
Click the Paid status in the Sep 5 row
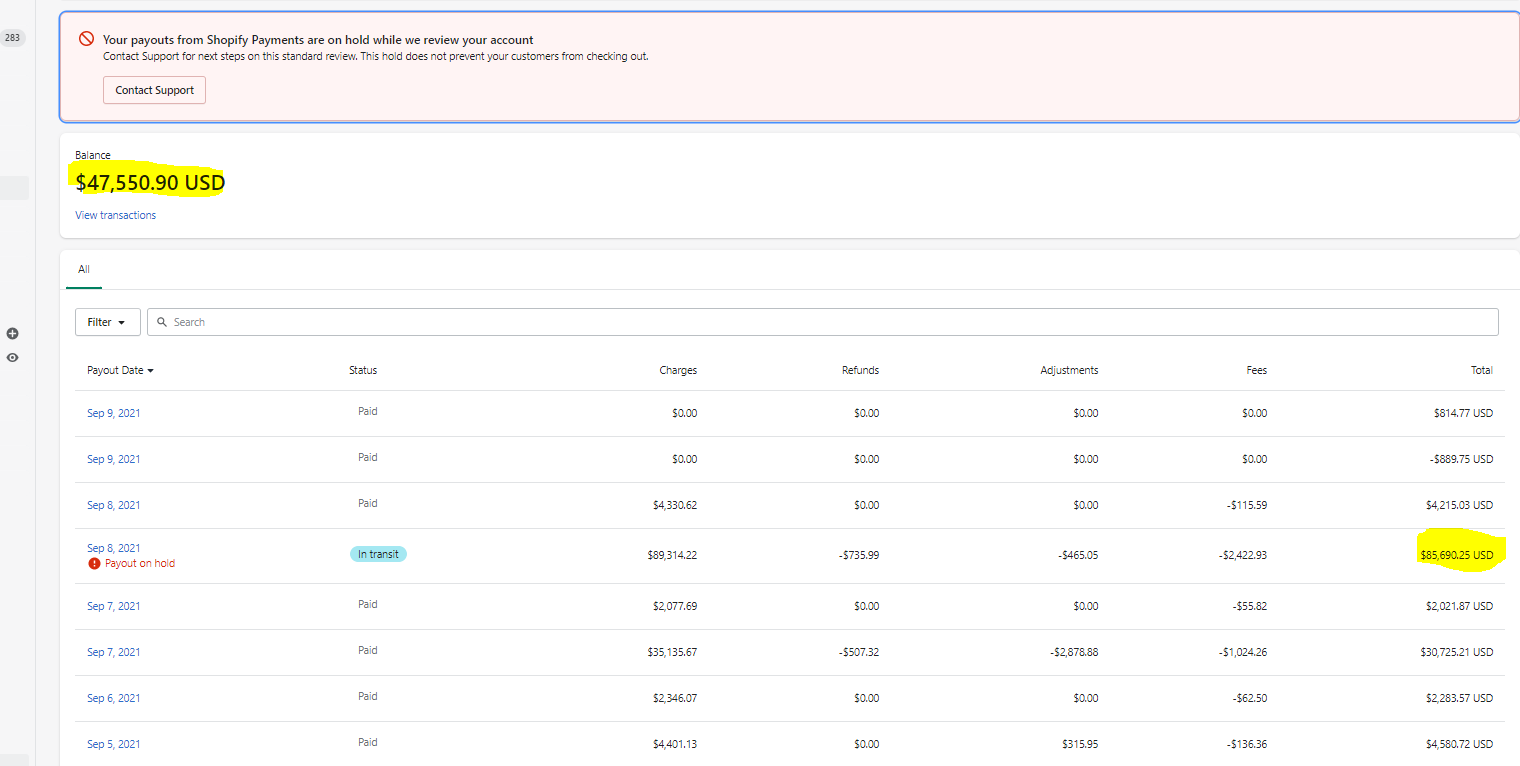coord(368,742)
